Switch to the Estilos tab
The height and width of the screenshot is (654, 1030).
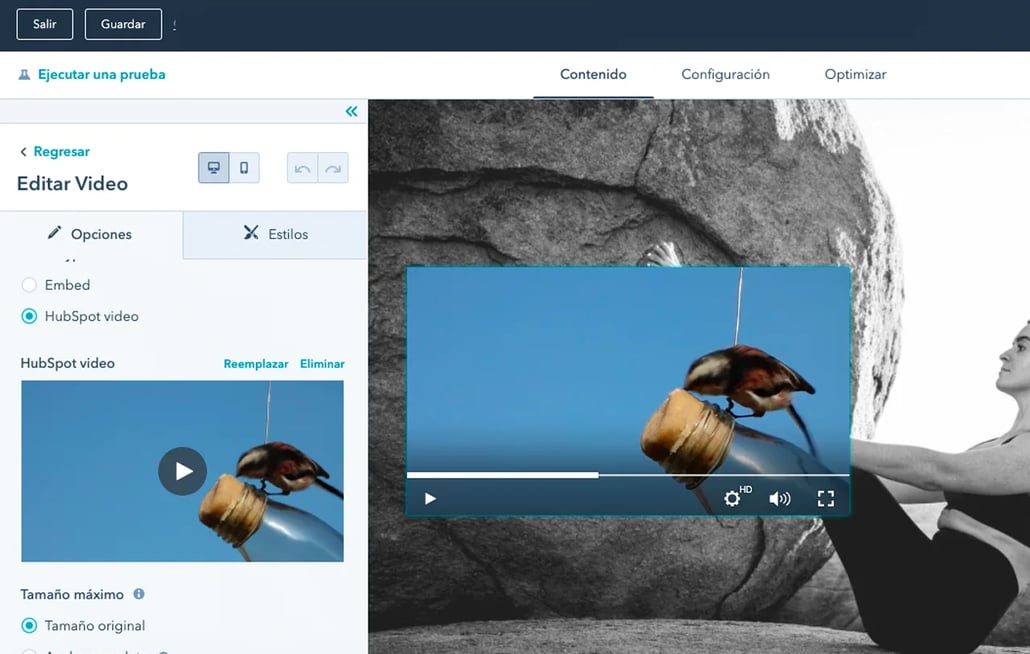275,234
